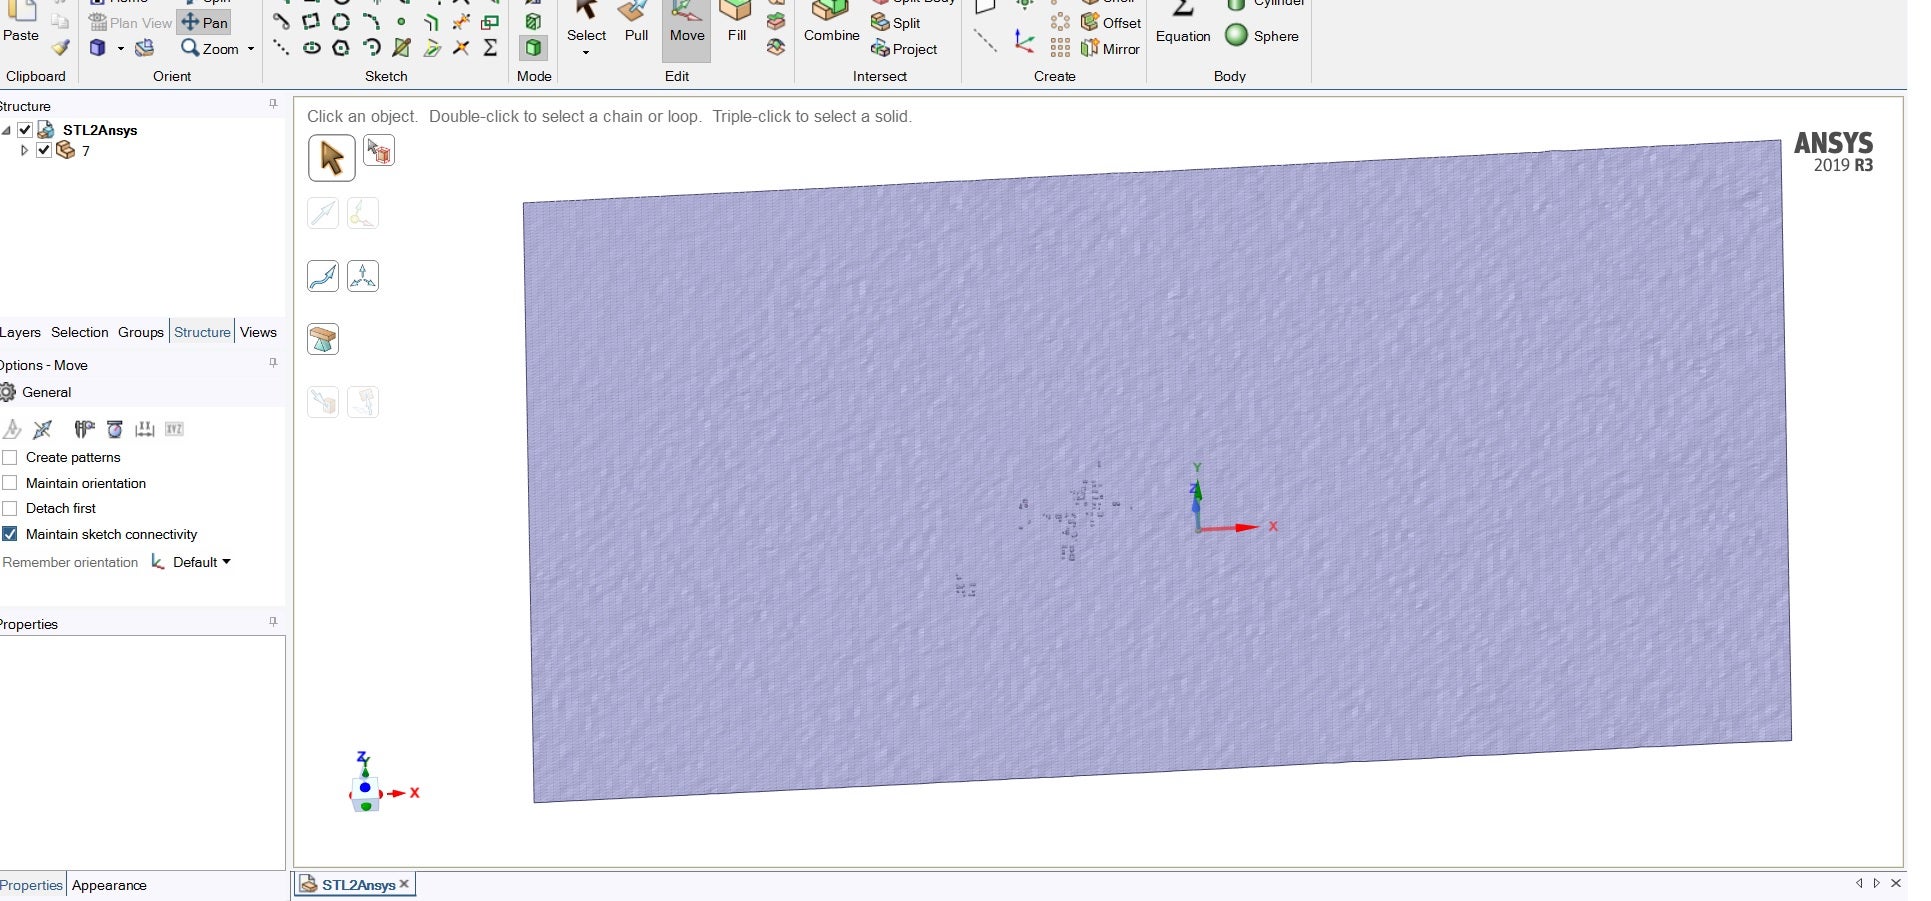Click the sketch line tool icon
Viewport: 1931px width, 901px height.
[281, 21]
